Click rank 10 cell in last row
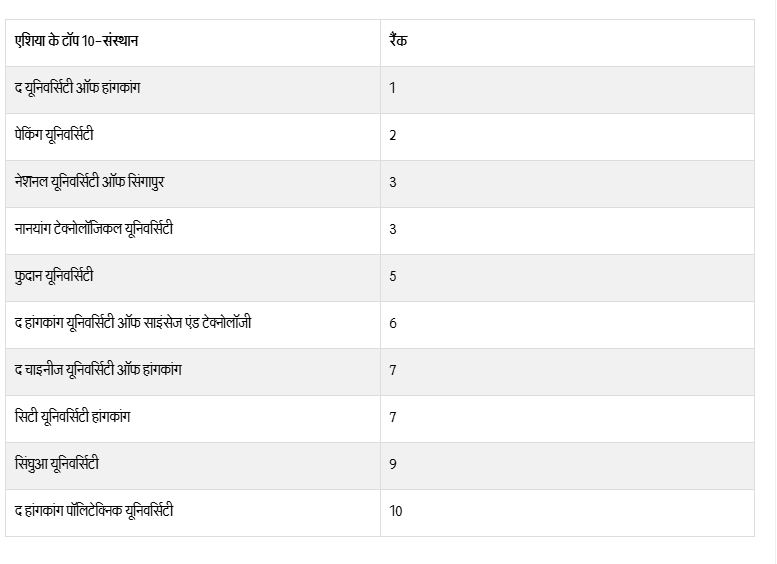Screen dimensions: 777x564 (396, 511)
